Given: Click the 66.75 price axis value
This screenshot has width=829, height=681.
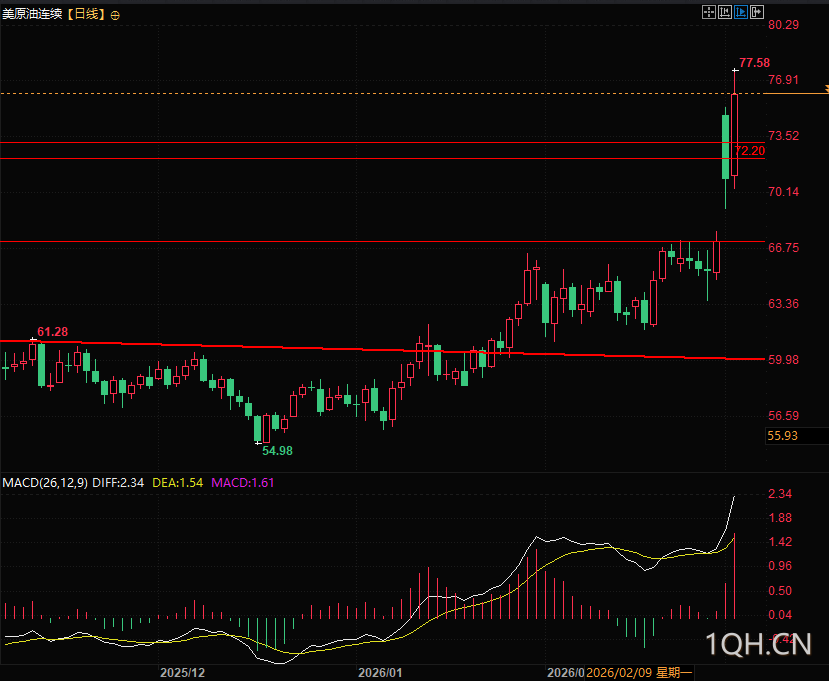Looking at the screenshot, I should (x=784, y=247).
